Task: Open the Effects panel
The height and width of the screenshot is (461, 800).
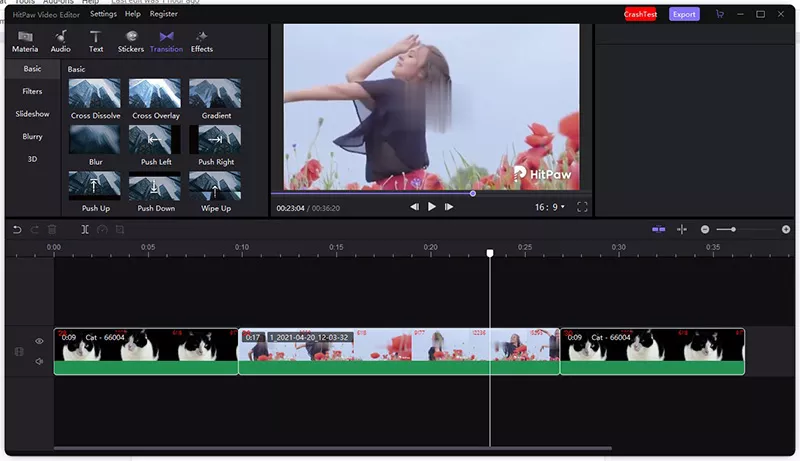Action: (202, 41)
